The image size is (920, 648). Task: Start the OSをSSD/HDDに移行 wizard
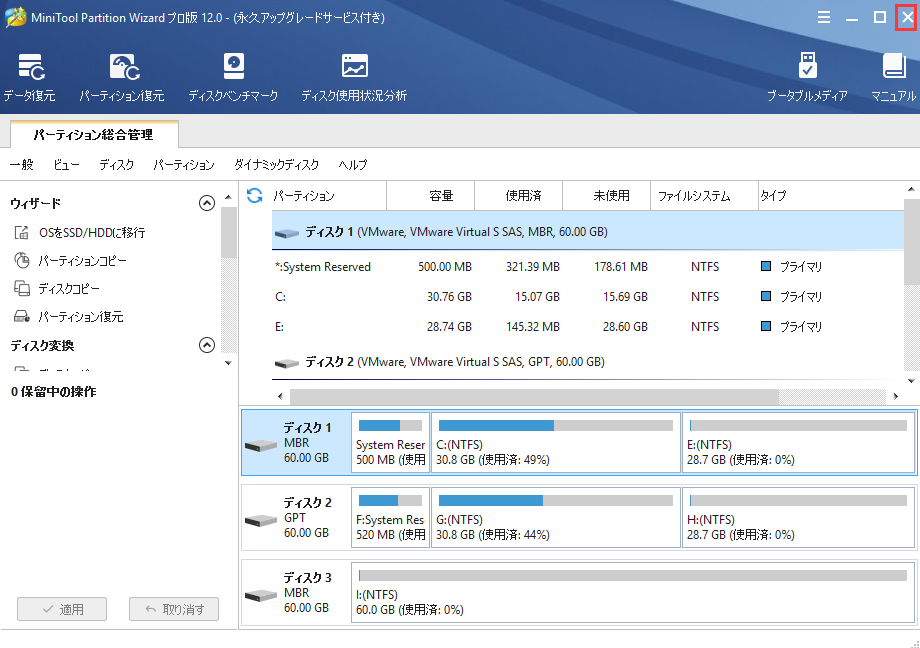[x=91, y=233]
